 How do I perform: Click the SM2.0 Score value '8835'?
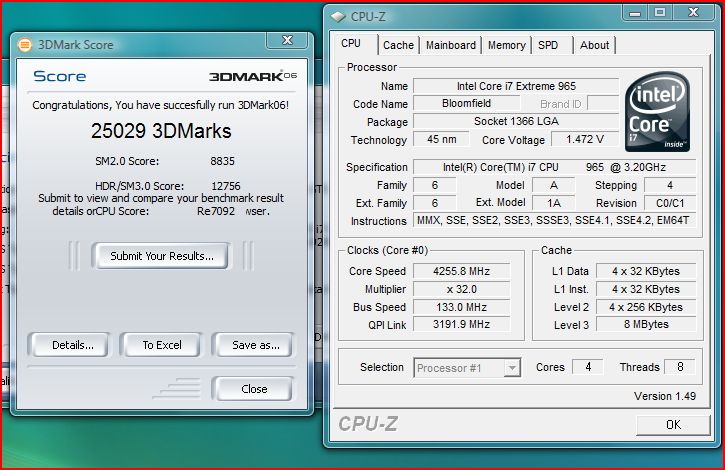coord(222,161)
